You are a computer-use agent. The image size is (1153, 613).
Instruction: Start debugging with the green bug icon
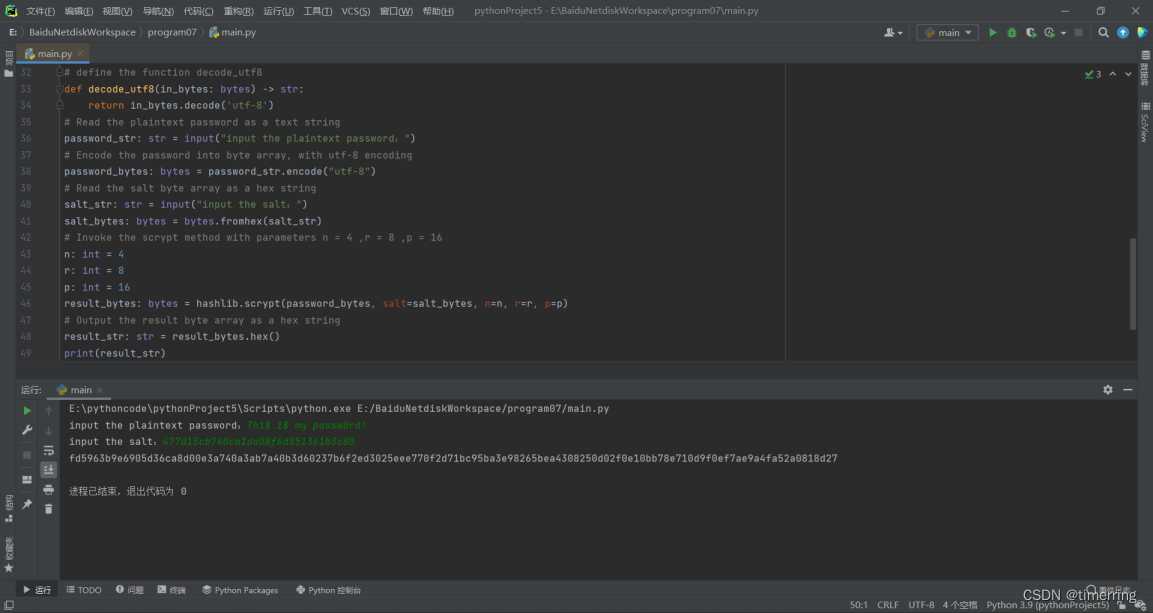pos(1012,32)
